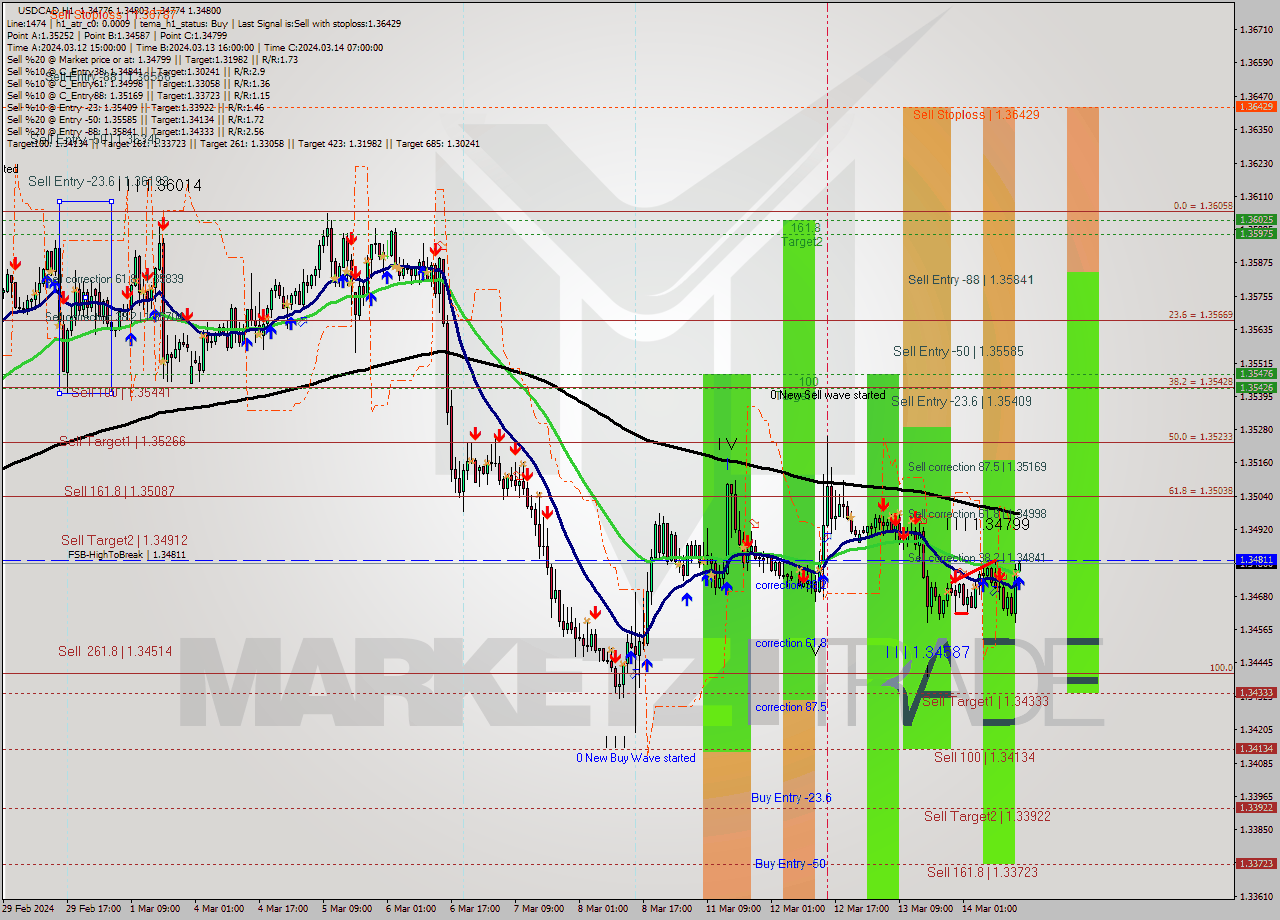
Task: Click the blue 'correction 87.5' label
Action: [x=791, y=707]
